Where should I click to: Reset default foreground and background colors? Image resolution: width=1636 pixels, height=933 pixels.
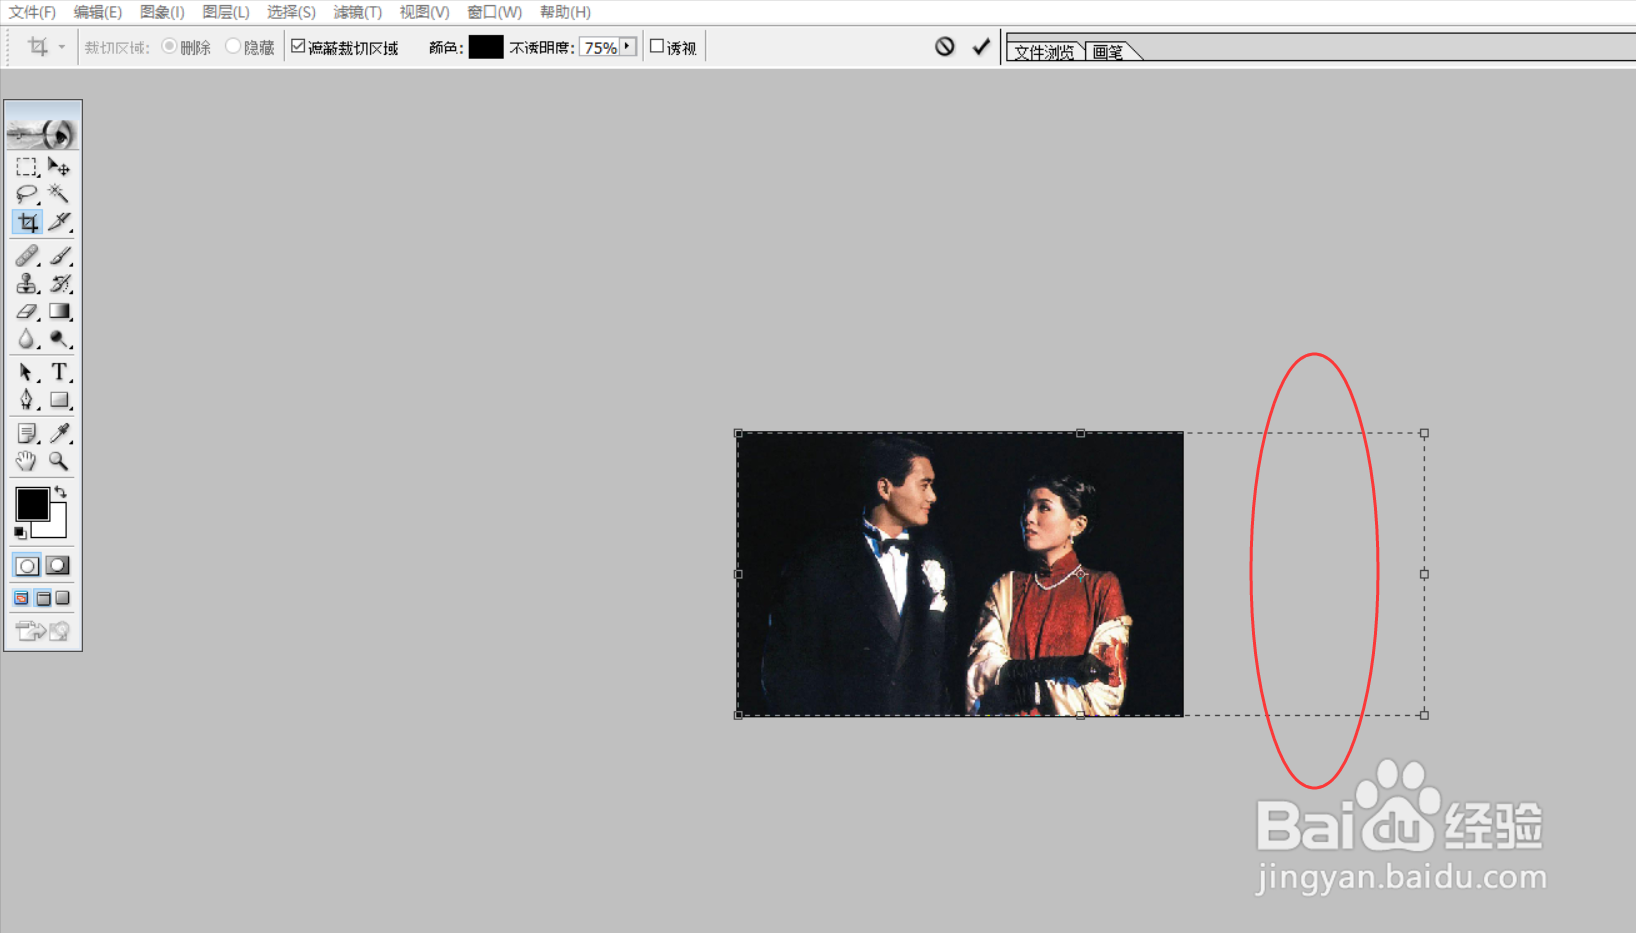(x=20, y=533)
